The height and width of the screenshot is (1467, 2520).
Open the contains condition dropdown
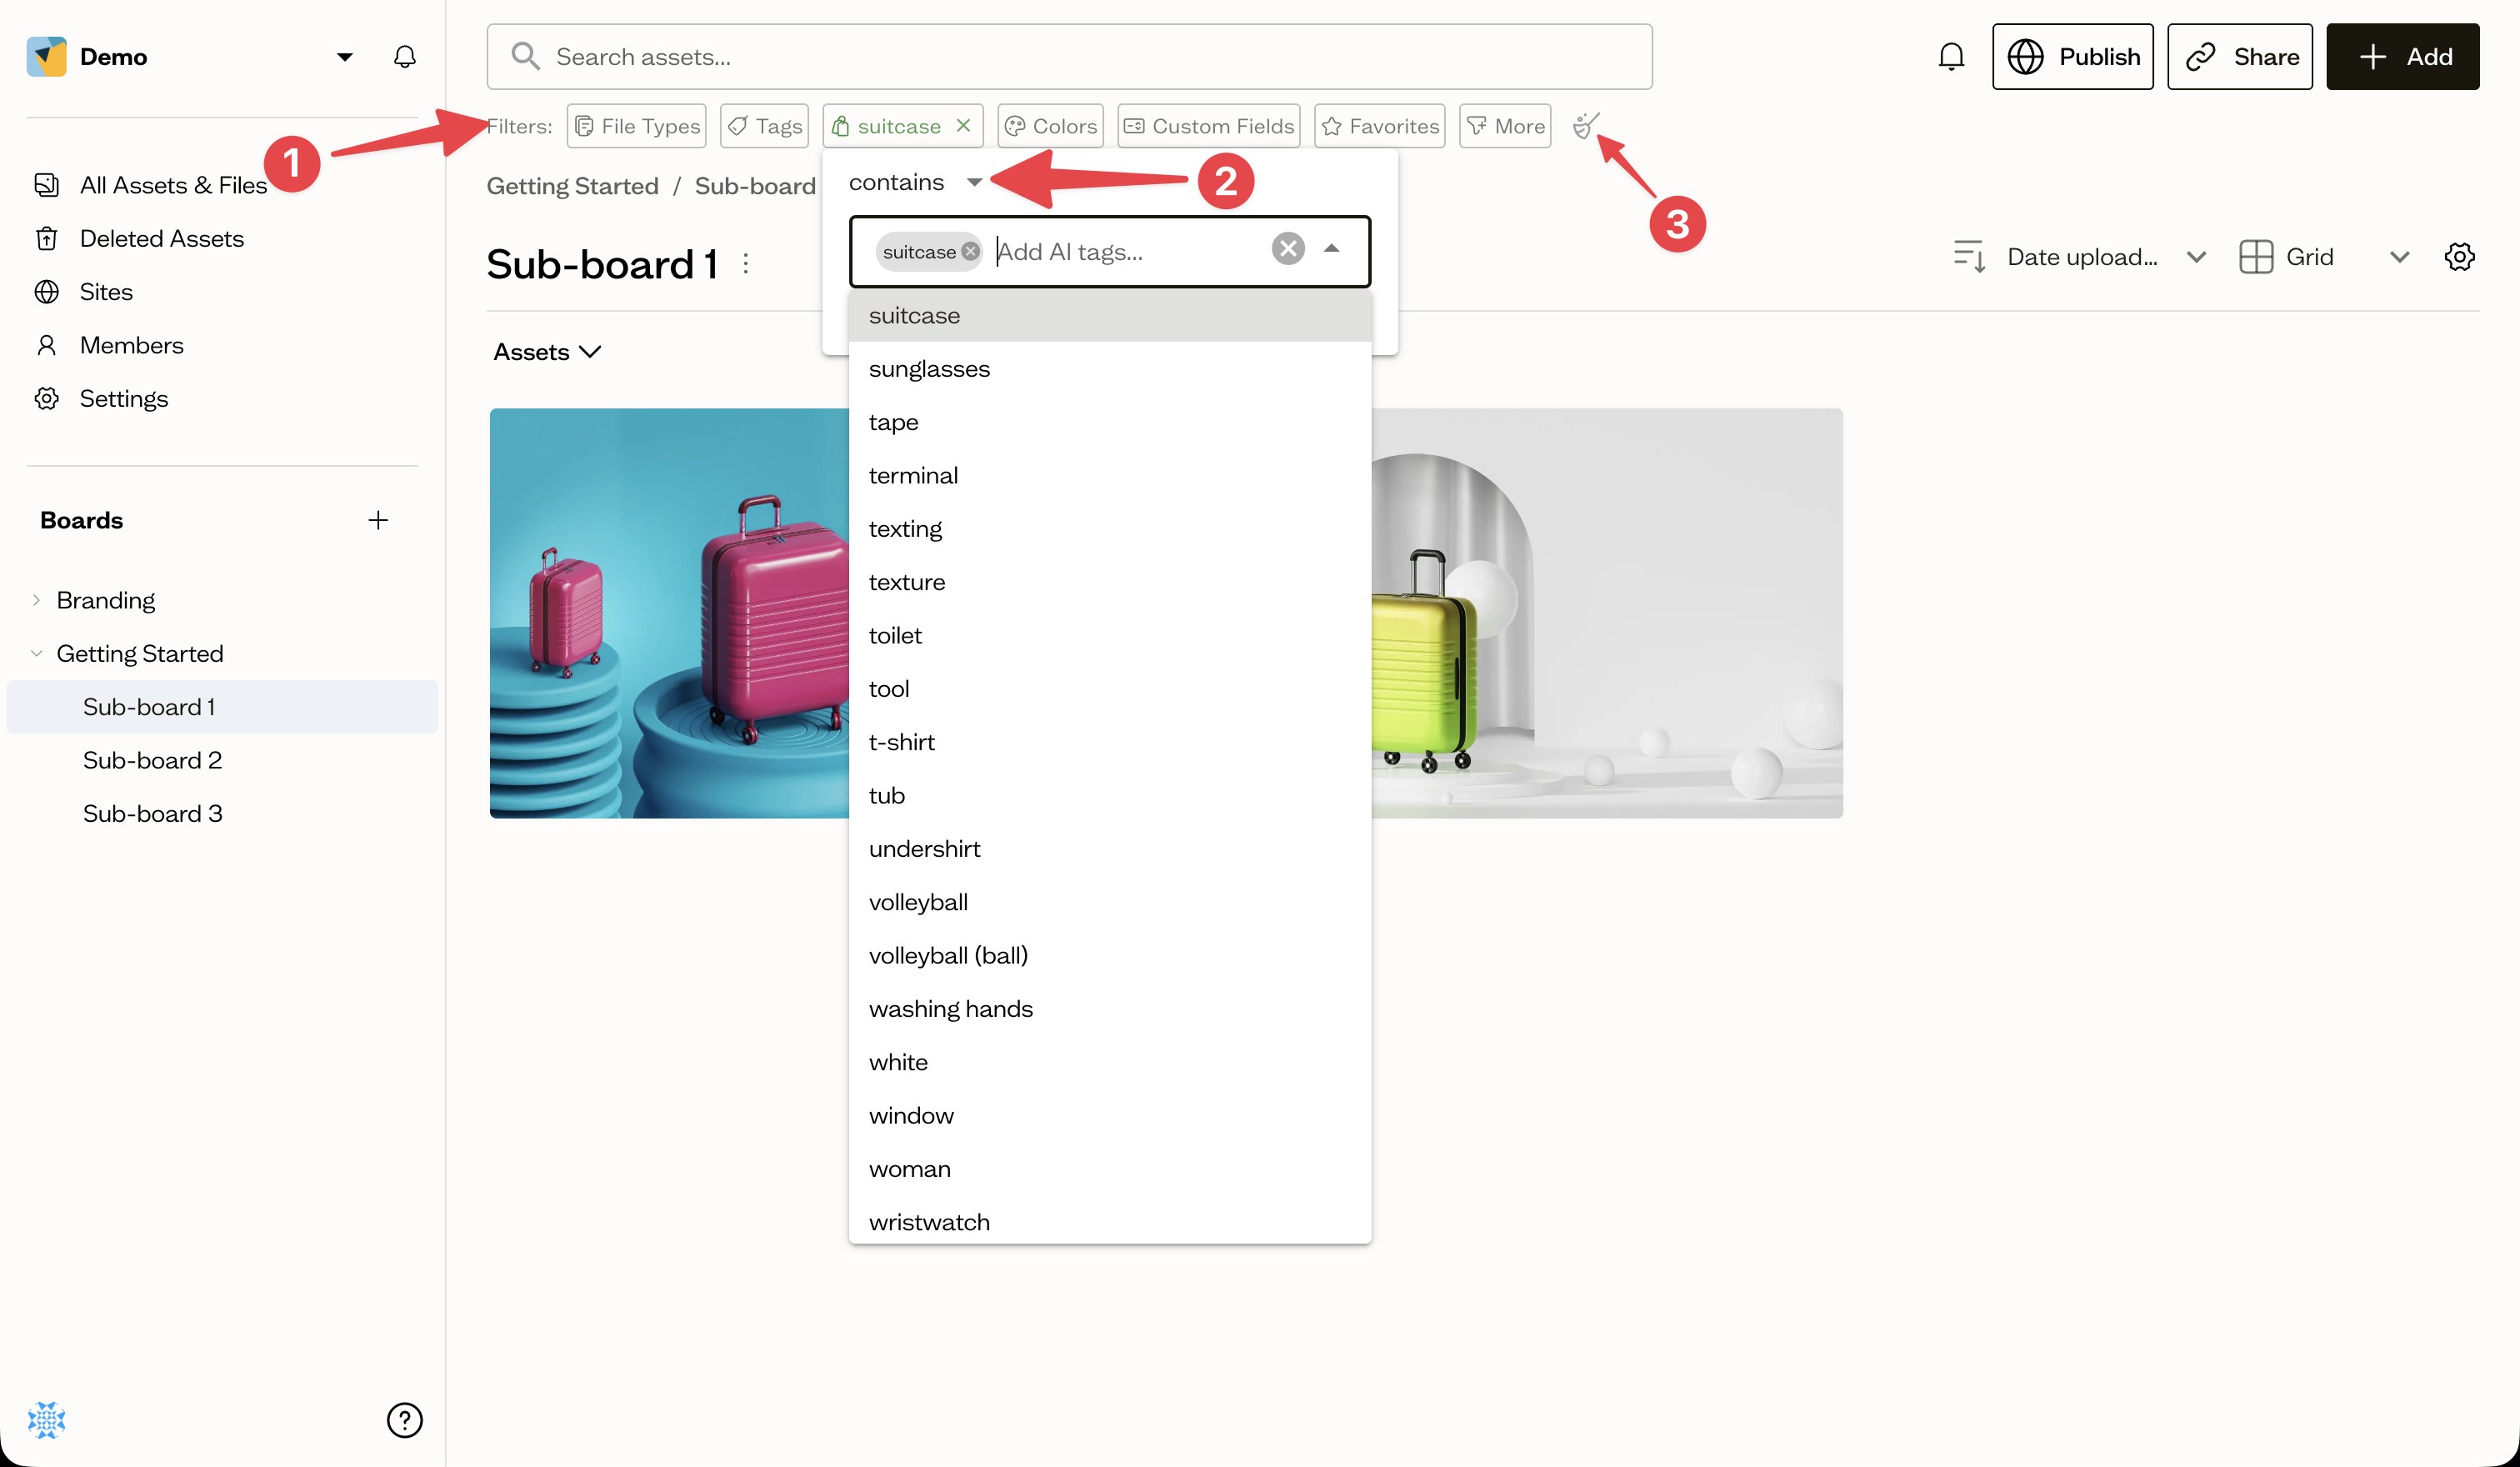pos(915,182)
